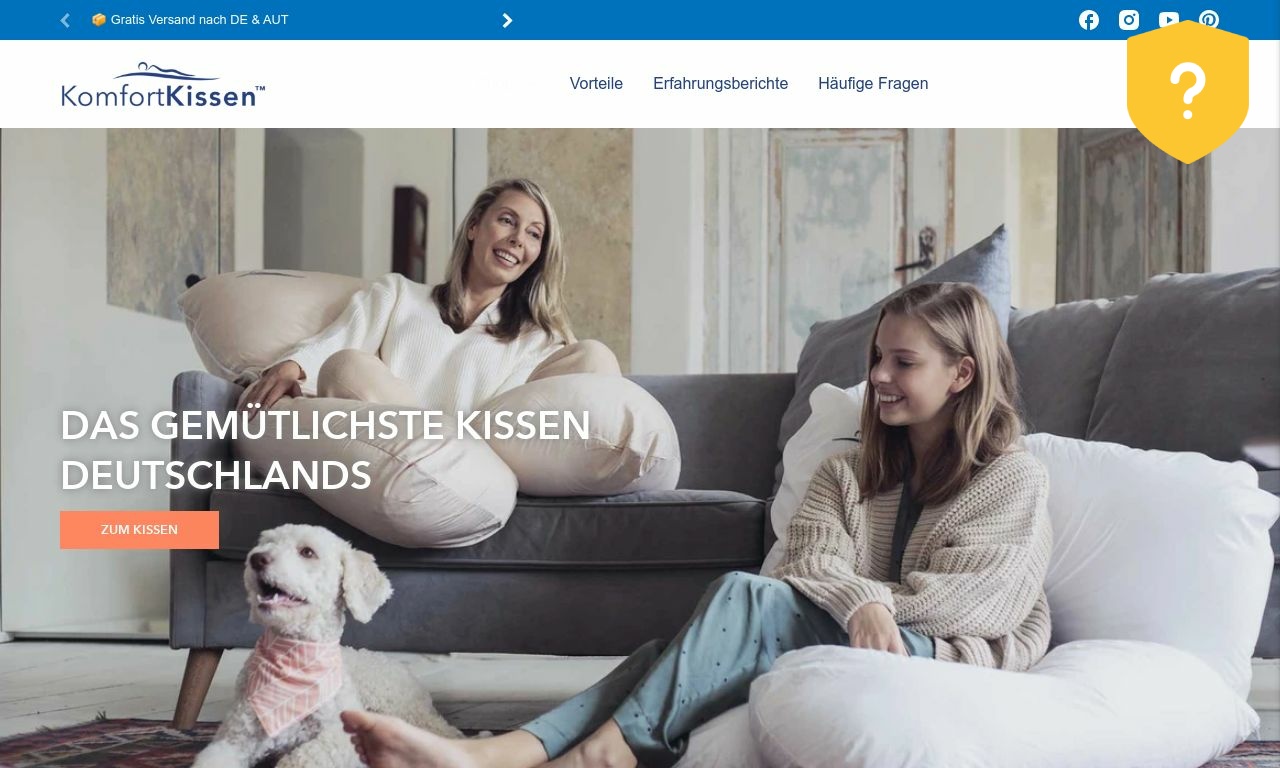
Task: Open the Facebook social link
Action: (x=1089, y=20)
